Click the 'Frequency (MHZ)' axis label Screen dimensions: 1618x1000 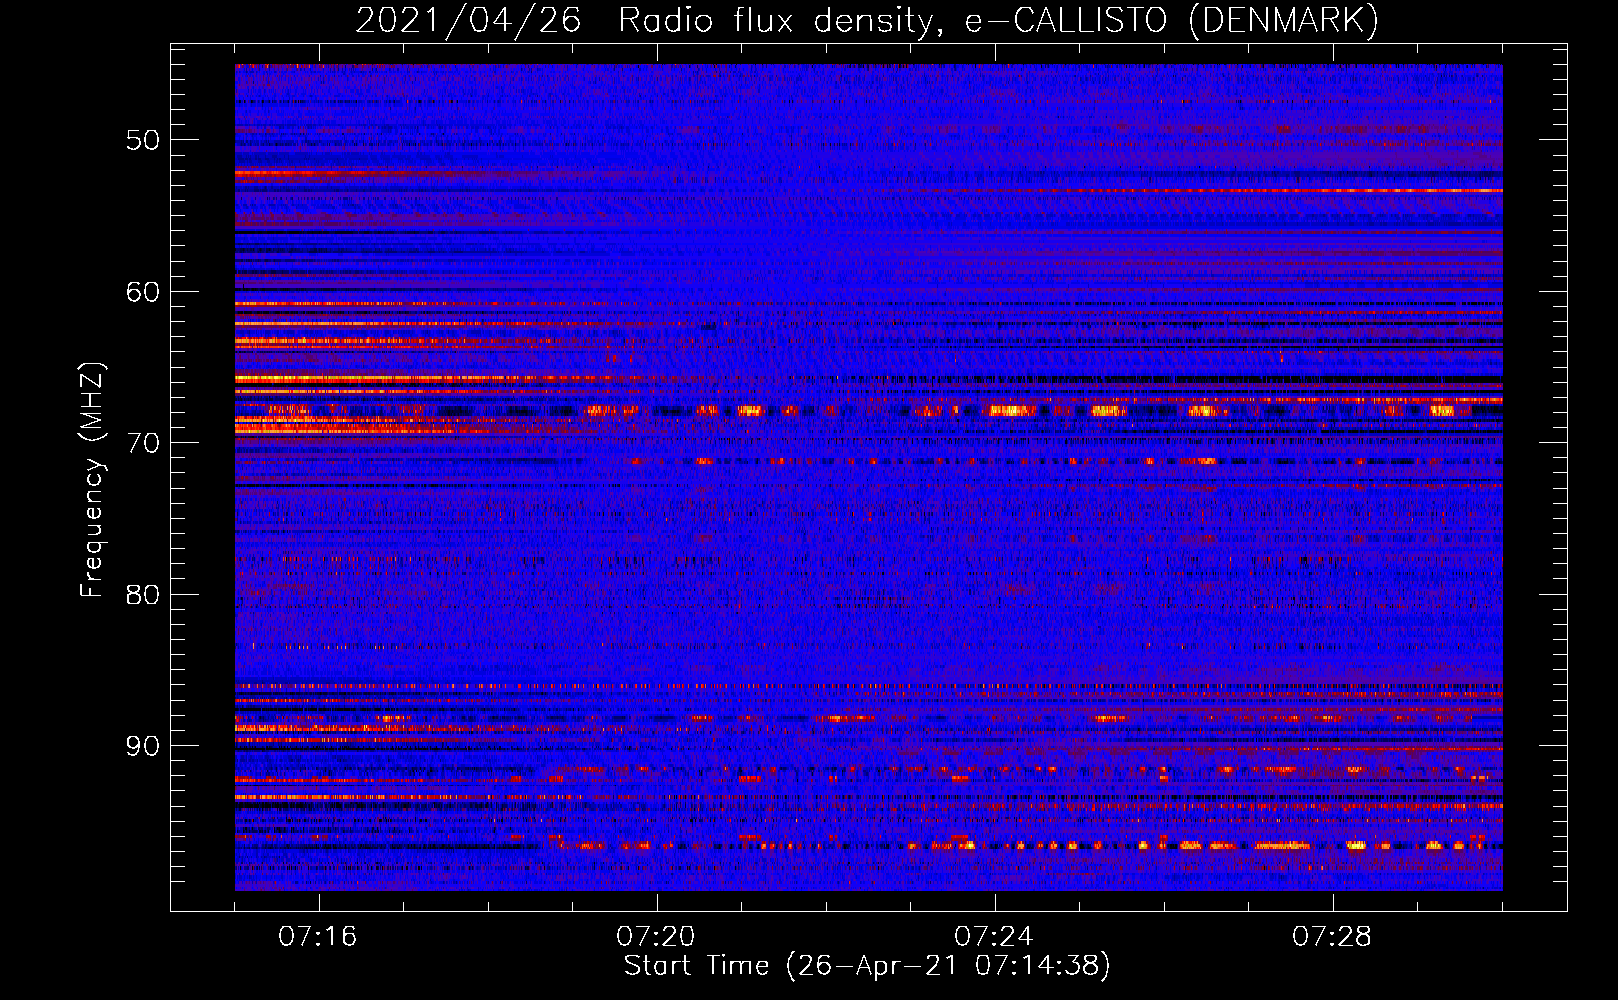[x=92, y=480]
